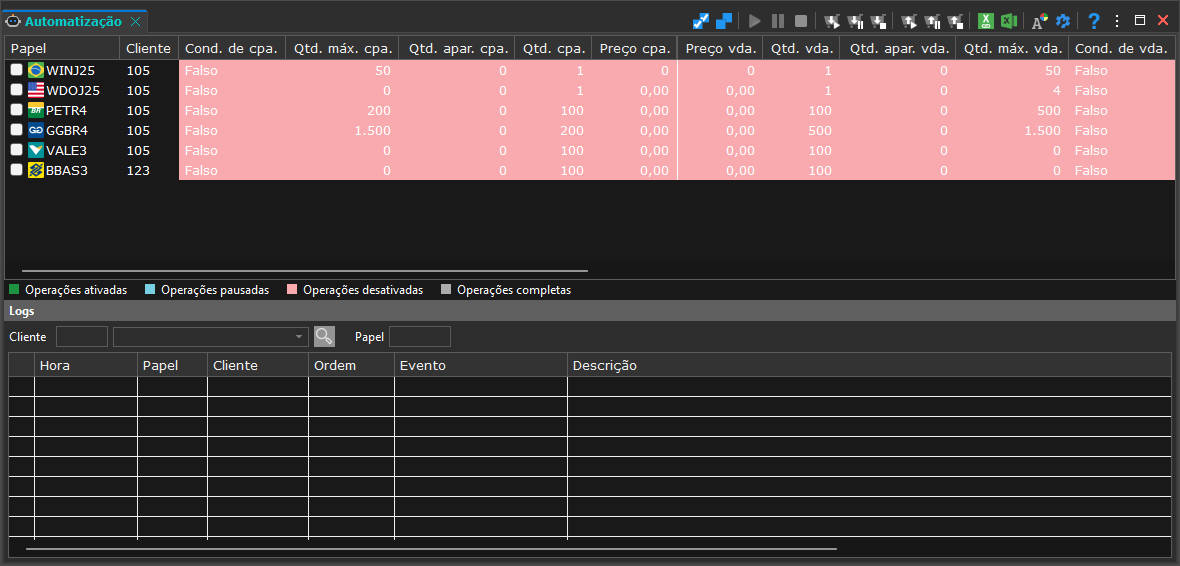Click the Papel filter input field
Viewport: 1180px width, 566px height.
(420, 336)
